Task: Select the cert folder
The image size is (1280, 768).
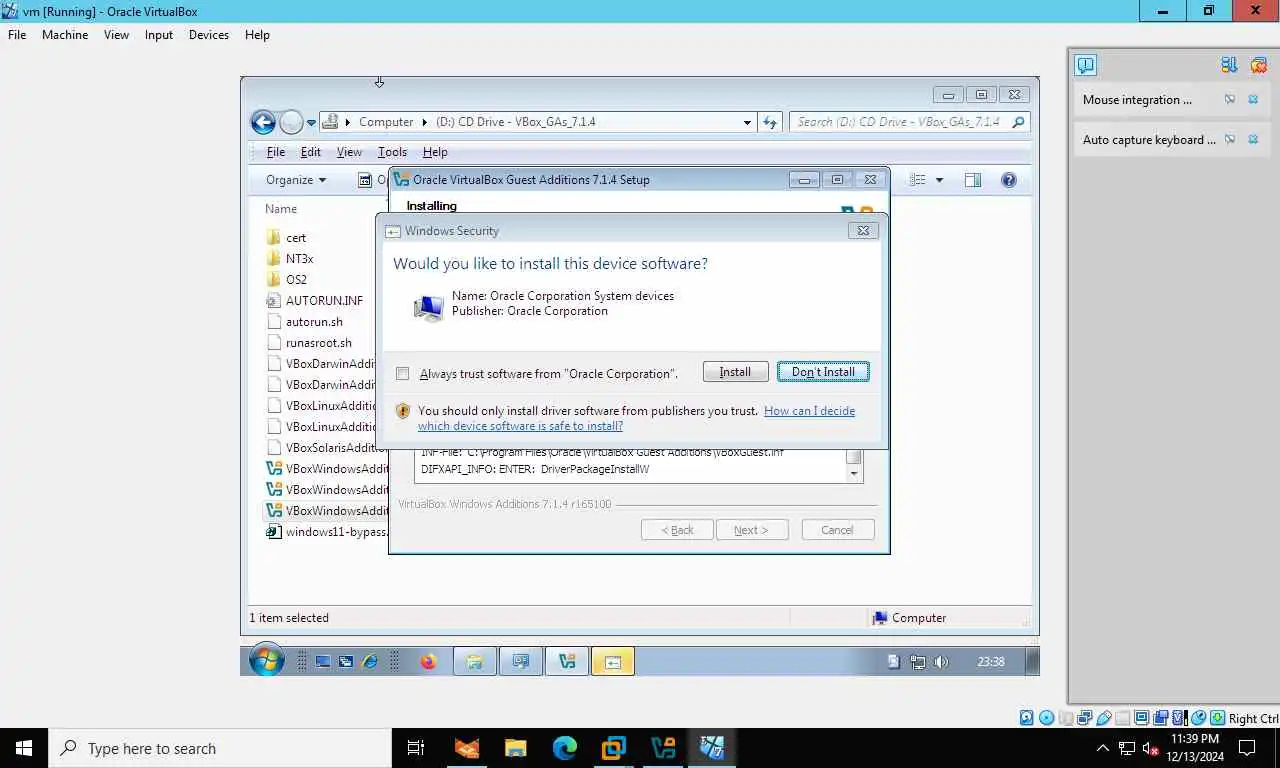Action: click(287, 238)
